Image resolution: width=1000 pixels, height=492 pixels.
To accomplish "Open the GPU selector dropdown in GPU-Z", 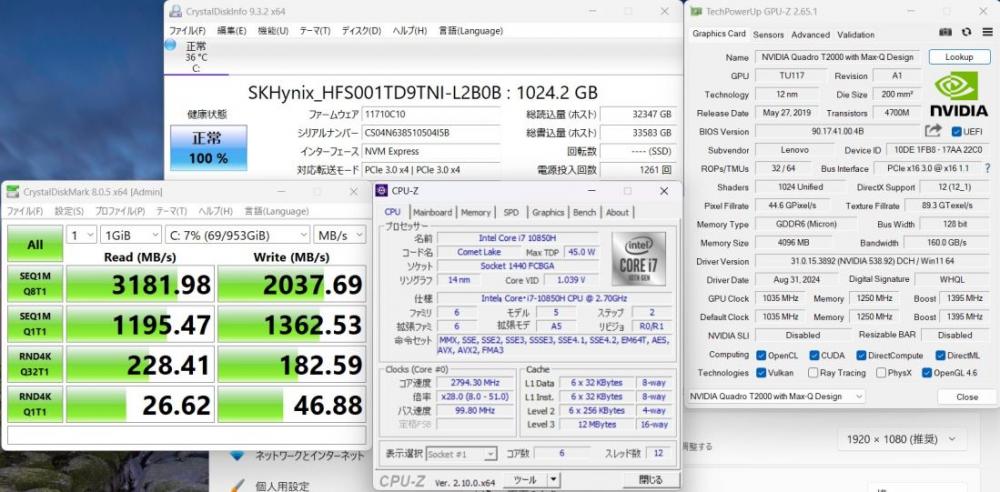I will click(x=776, y=396).
